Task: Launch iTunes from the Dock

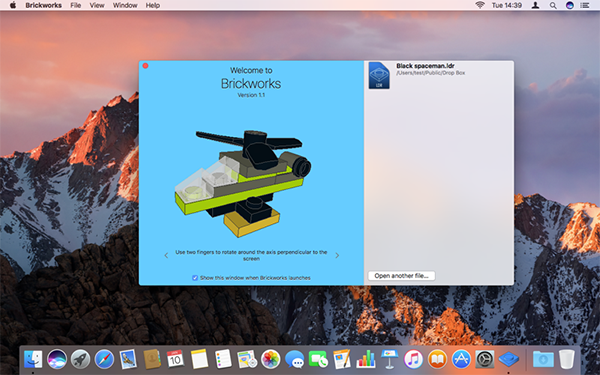Action: 413,359
